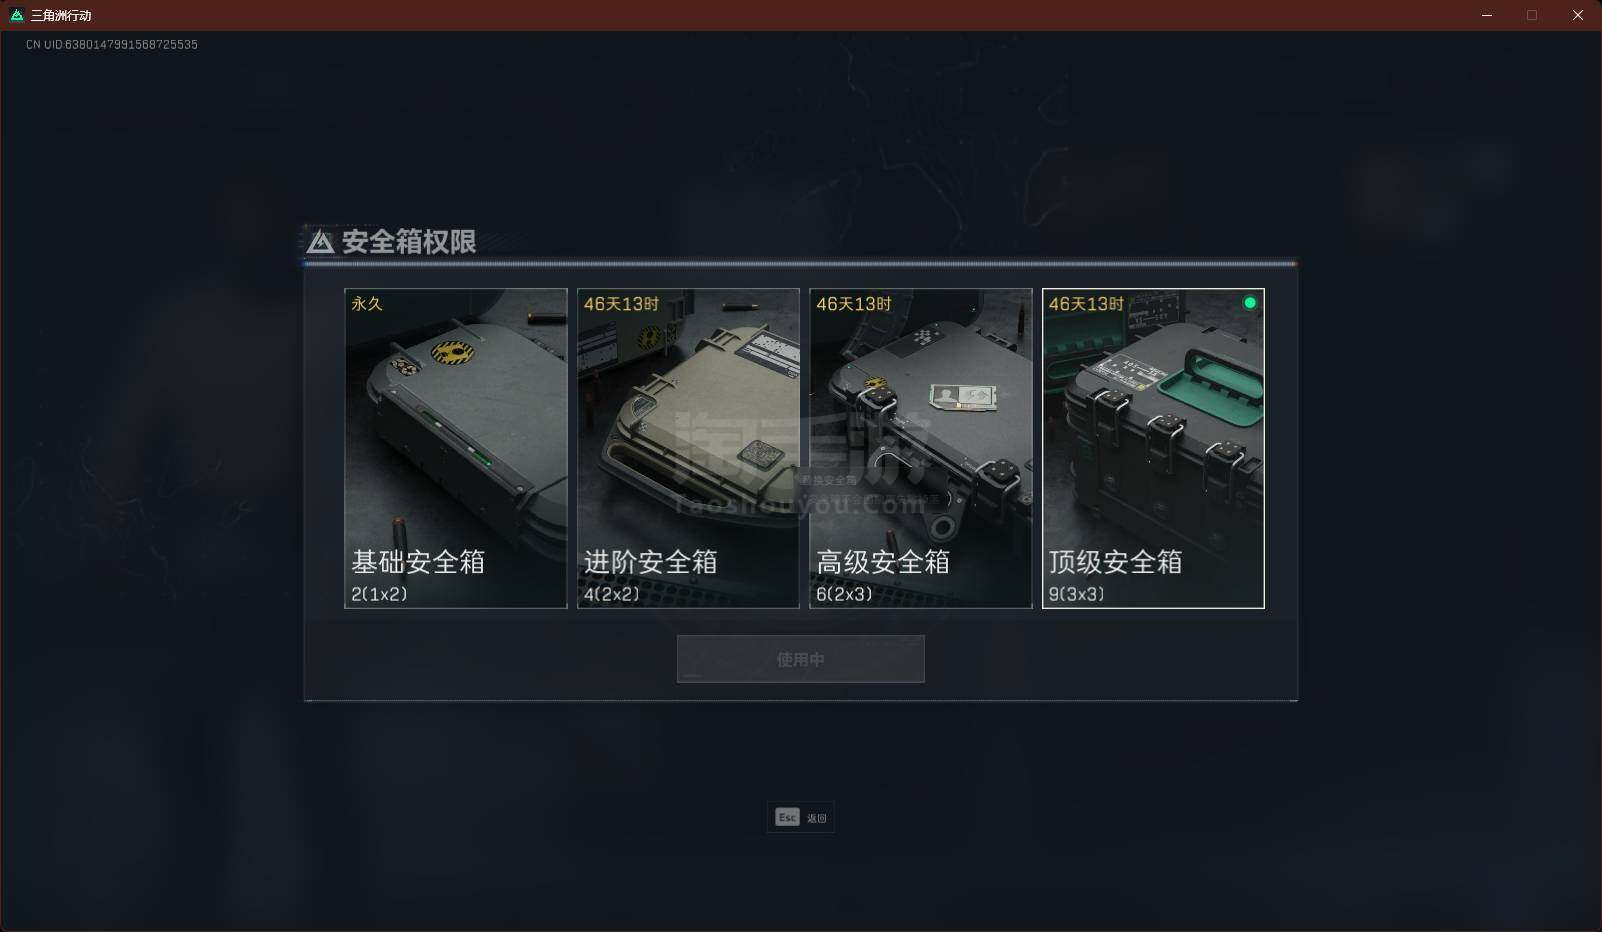Screen dimensions: 1602x932
Task: Click the 安全箱权限 panel title
Action: [409, 242]
